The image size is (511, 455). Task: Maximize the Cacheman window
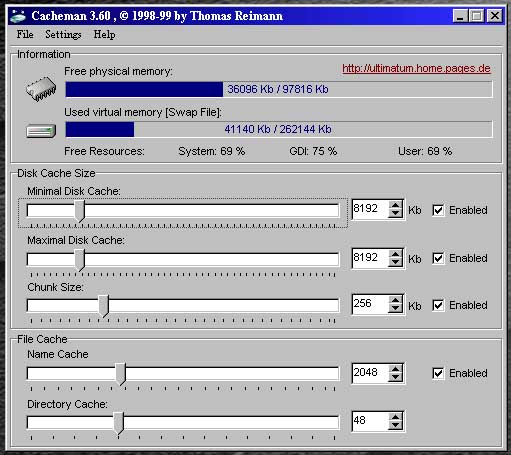(476, 16)
